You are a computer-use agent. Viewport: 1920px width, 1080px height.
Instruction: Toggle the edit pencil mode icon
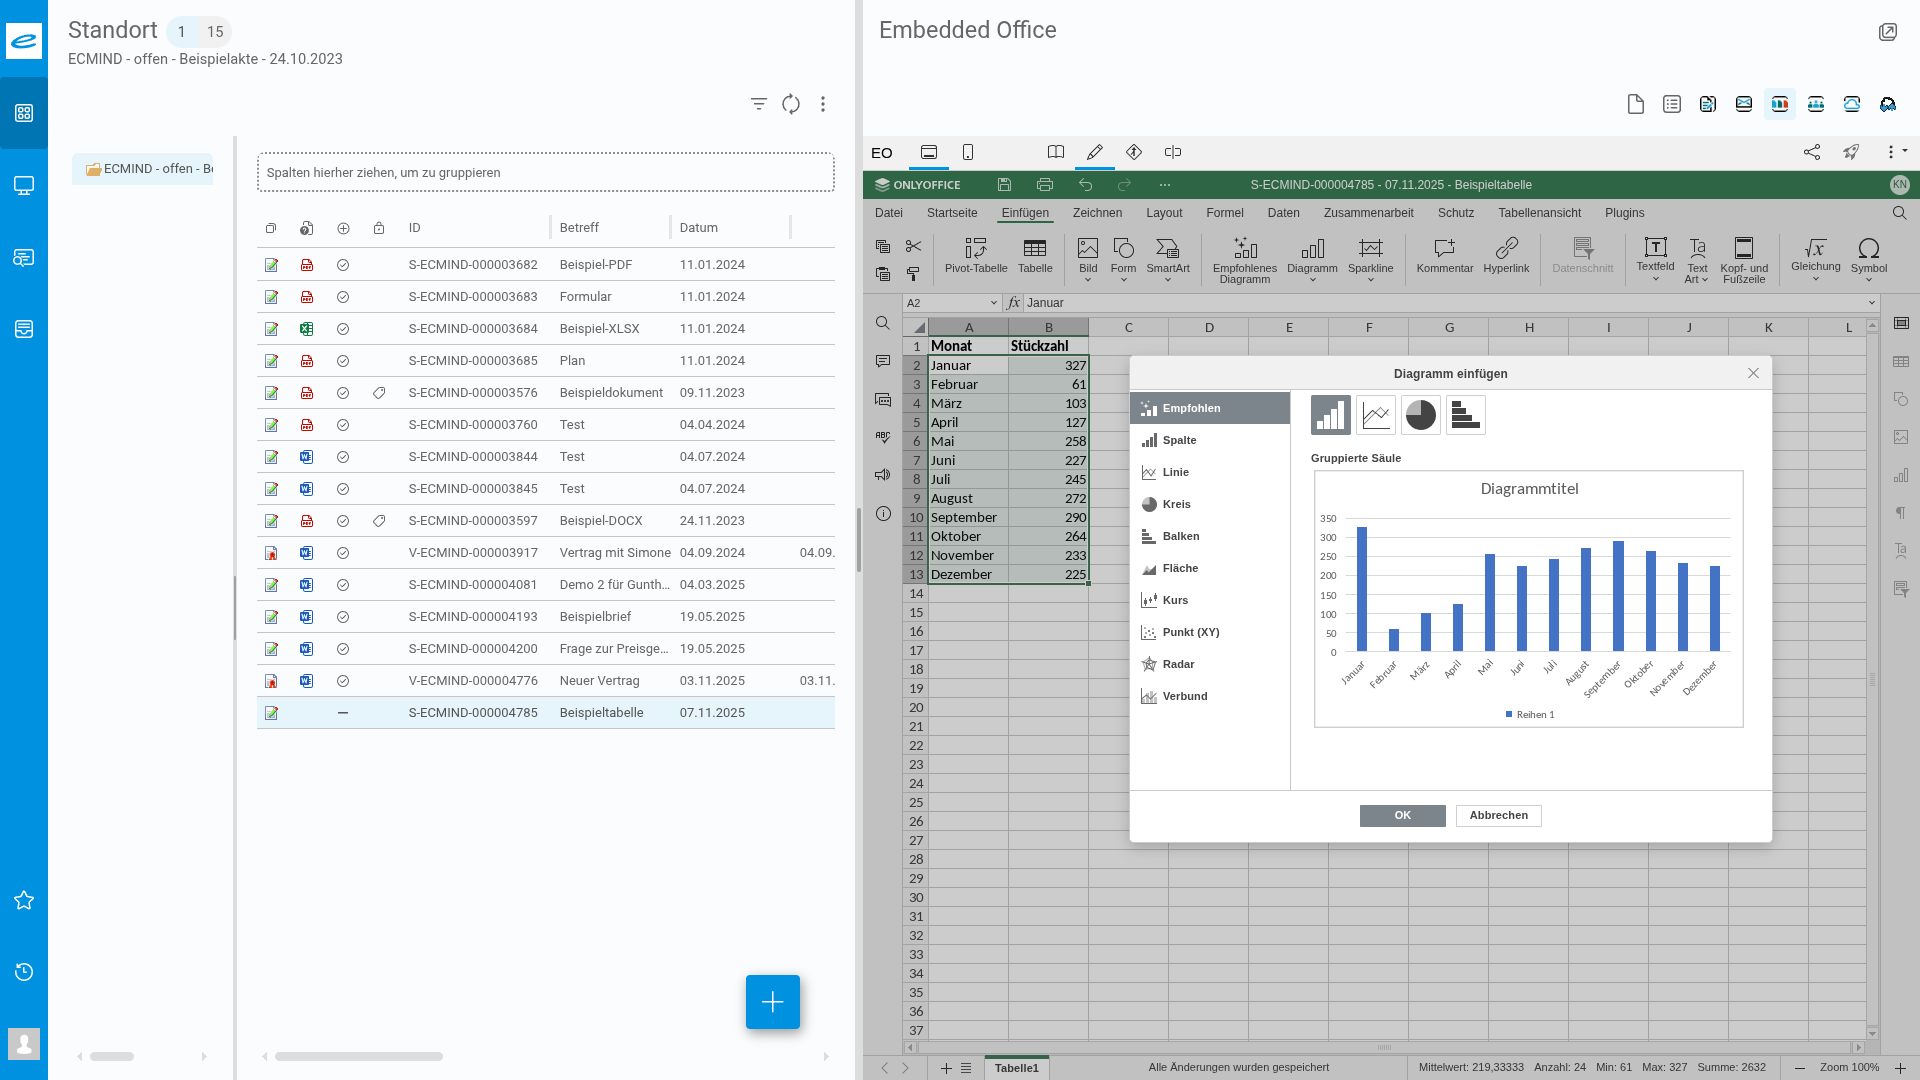point(1095,152)
